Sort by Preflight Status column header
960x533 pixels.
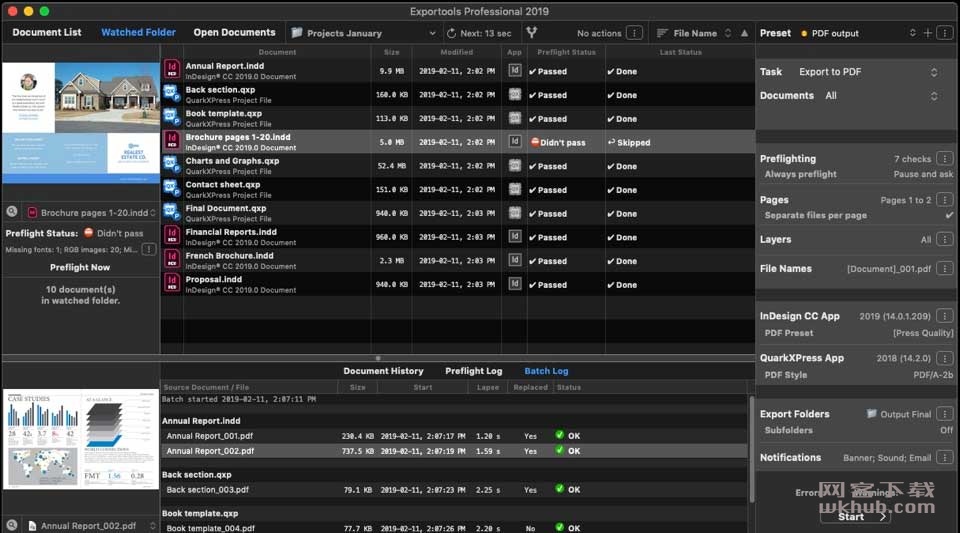pyautogui.click(x=566, y=52)
